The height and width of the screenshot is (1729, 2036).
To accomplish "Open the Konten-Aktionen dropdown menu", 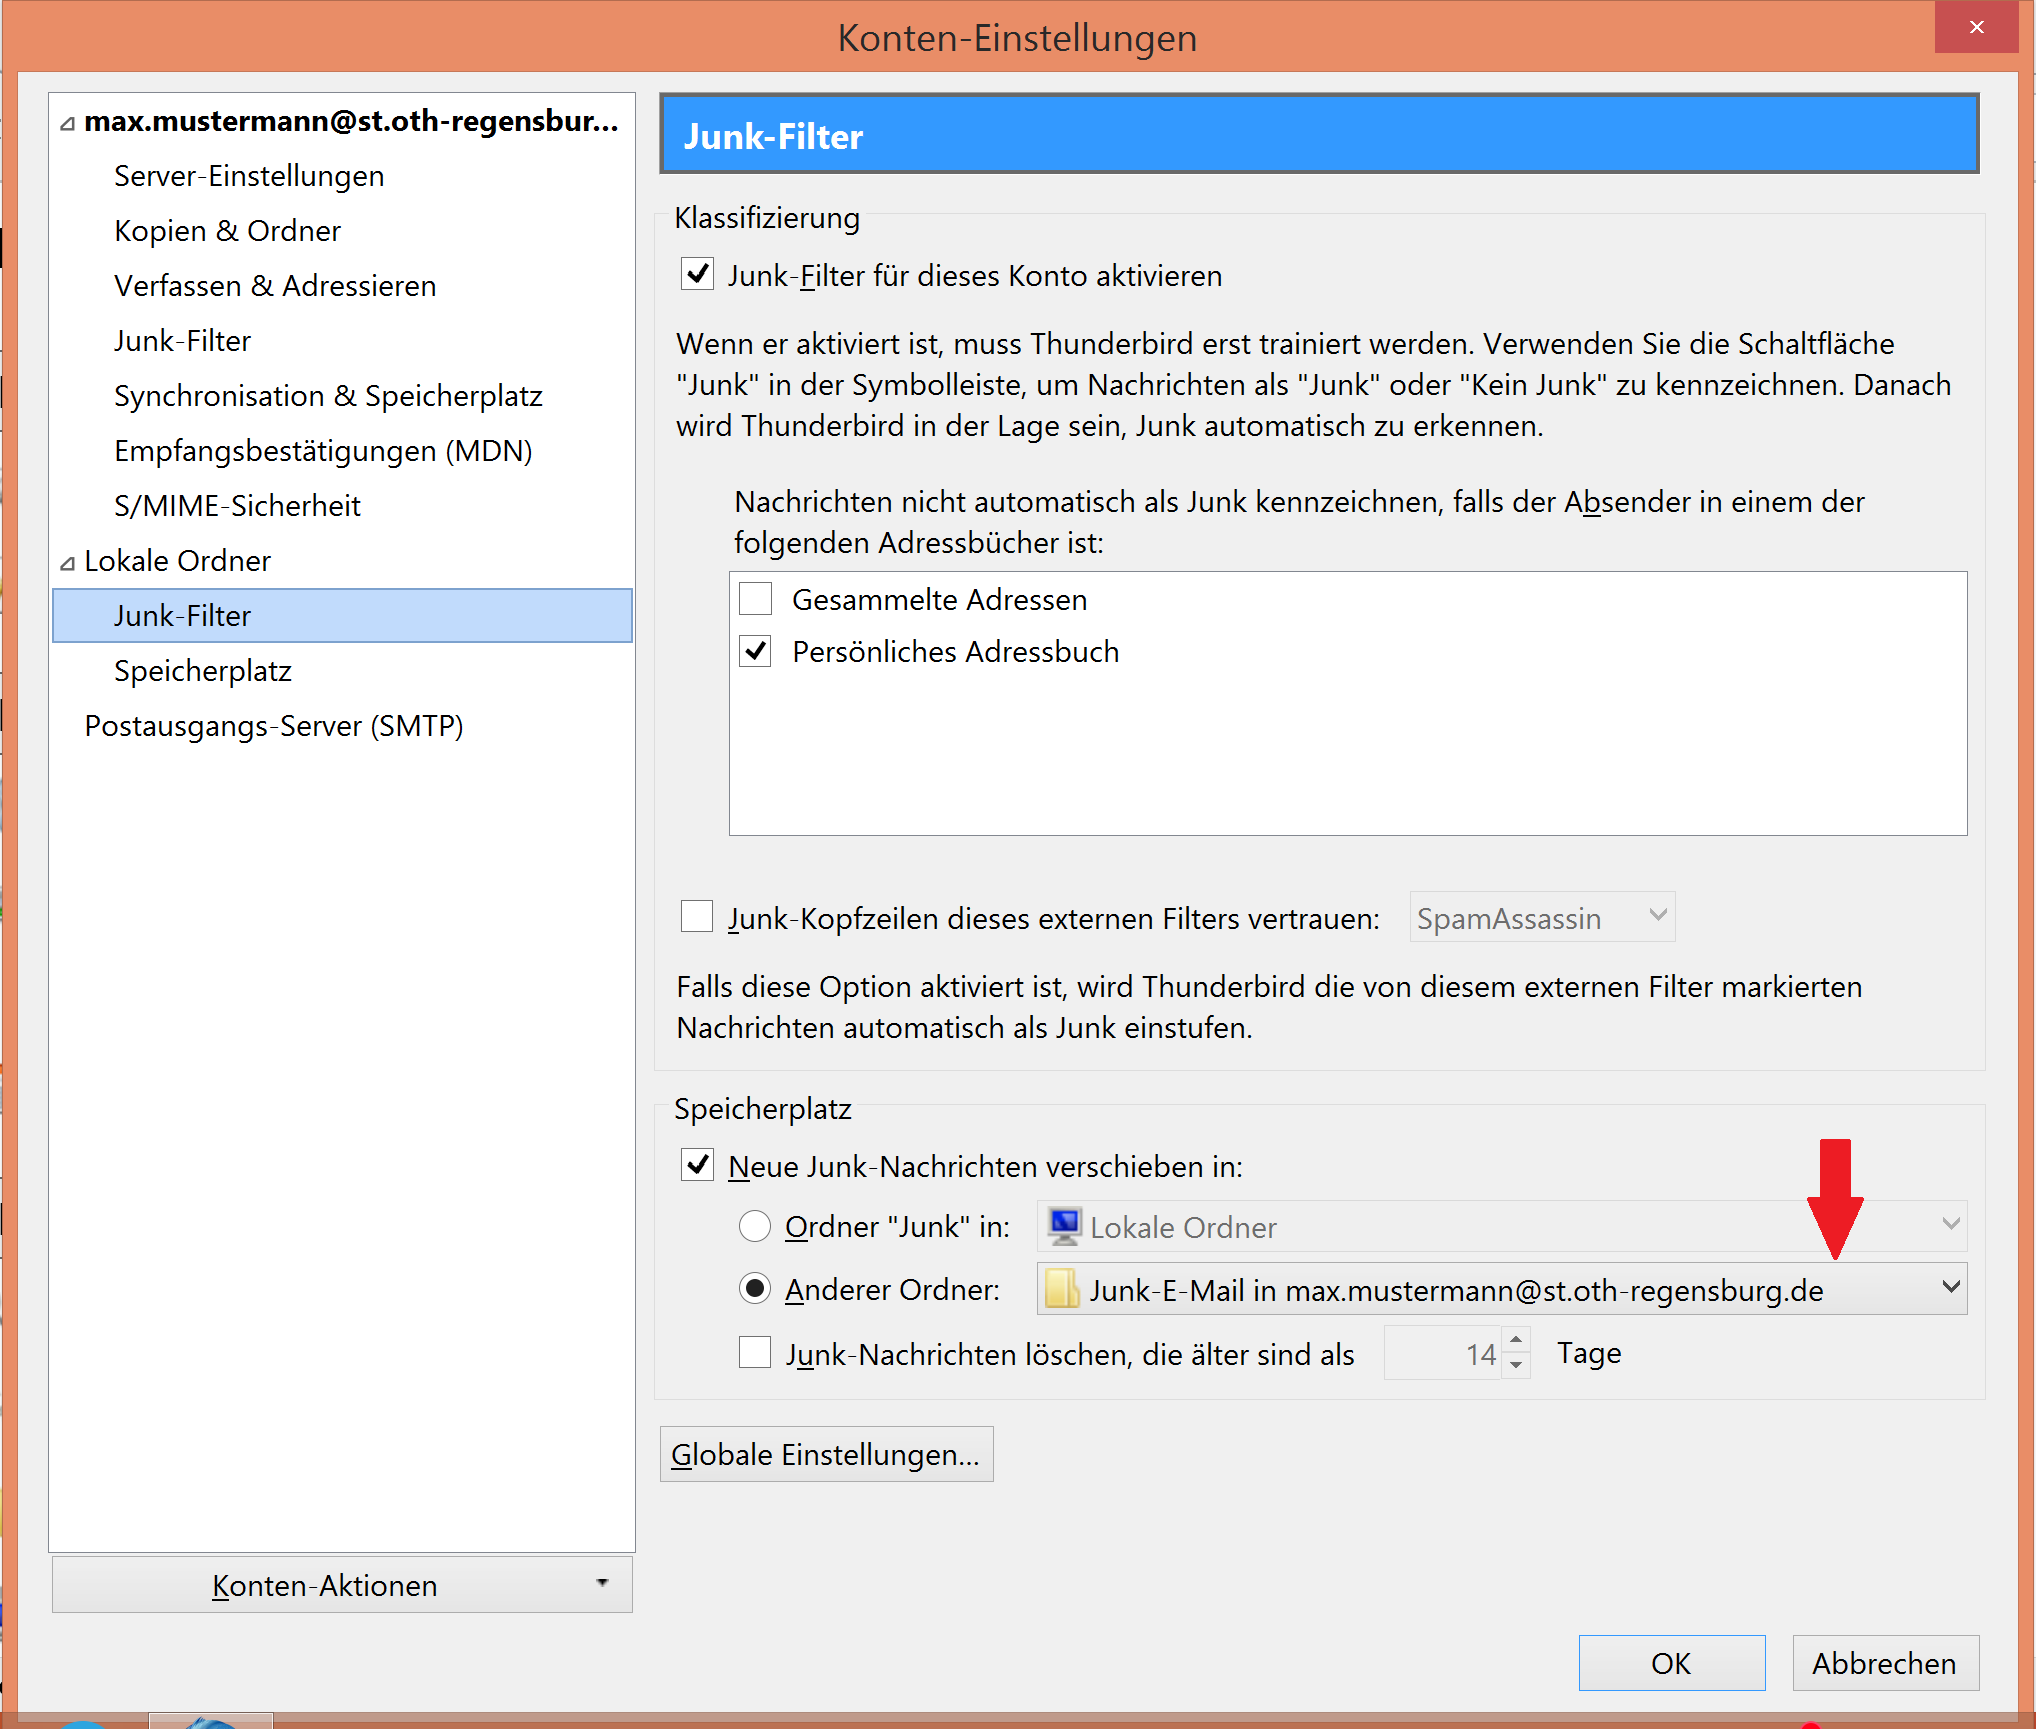I will (x=342, y=1585).
